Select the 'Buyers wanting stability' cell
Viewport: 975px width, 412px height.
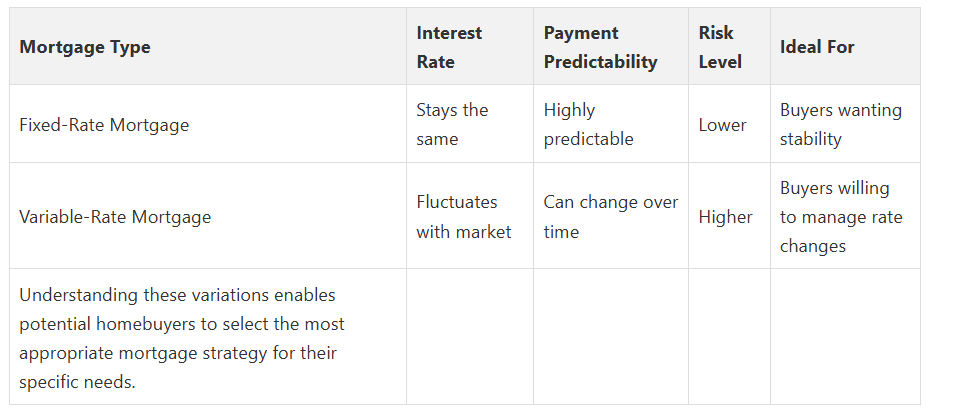click(x=840, y=125)
